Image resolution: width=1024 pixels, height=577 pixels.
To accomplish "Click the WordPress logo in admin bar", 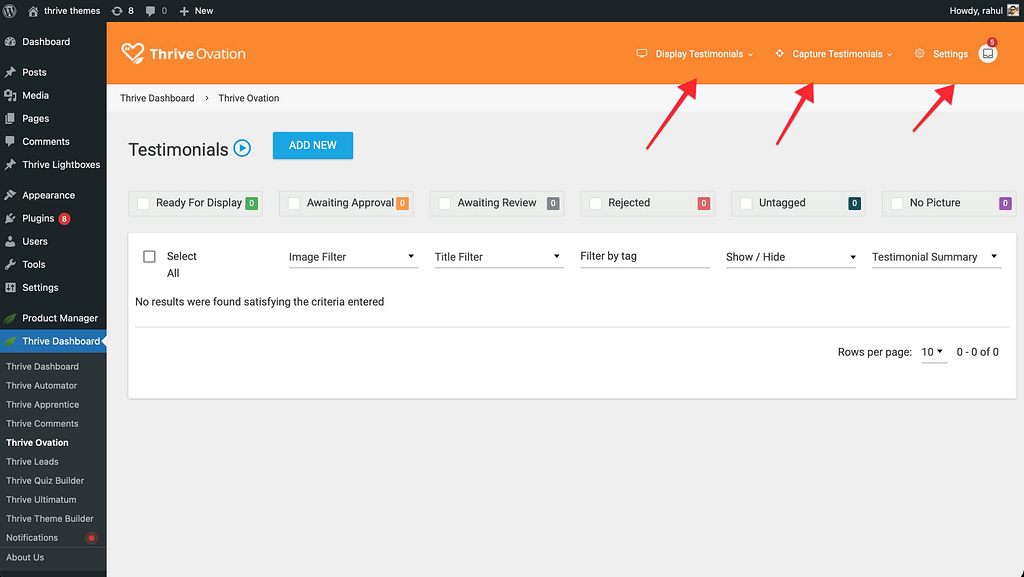I will (x=12, y=10).
